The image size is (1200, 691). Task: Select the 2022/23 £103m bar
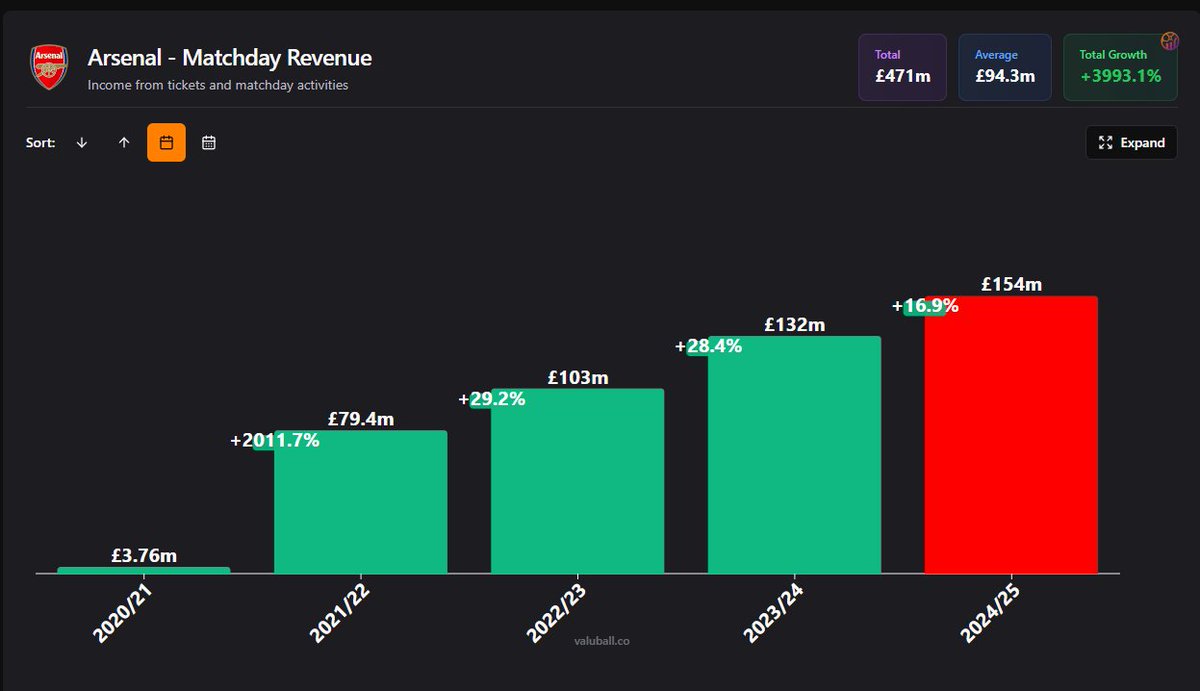577,481
